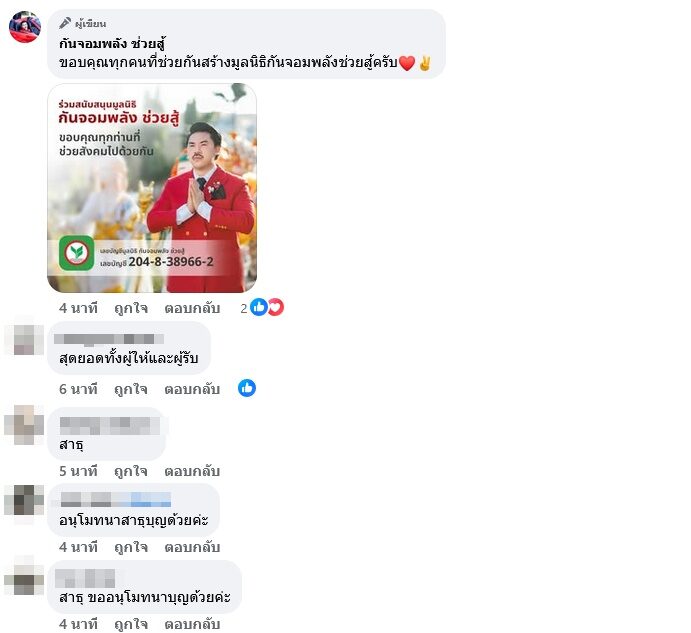Click the reaction count 2 on author's comment
691x633 pixels.
(x=244, y=308)
